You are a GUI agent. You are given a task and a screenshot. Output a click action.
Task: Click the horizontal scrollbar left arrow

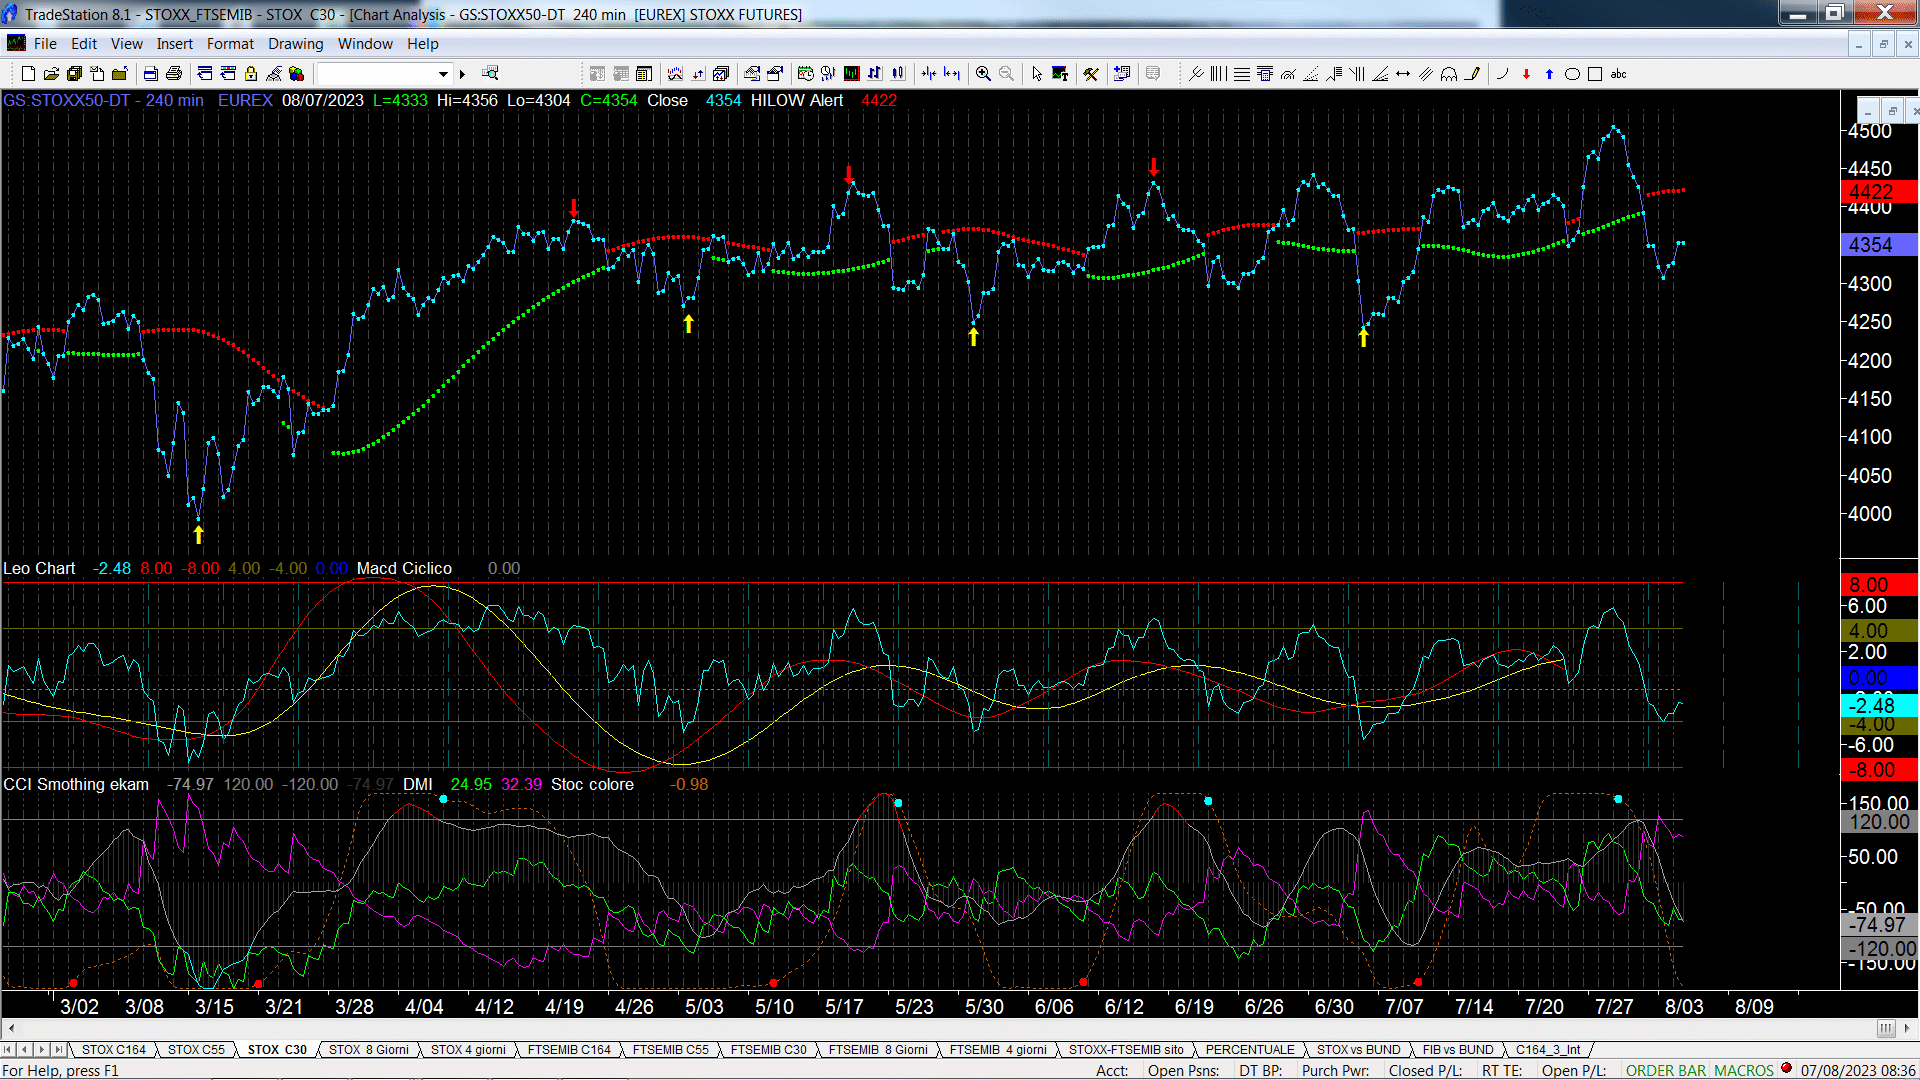(x=11, y=1028)
